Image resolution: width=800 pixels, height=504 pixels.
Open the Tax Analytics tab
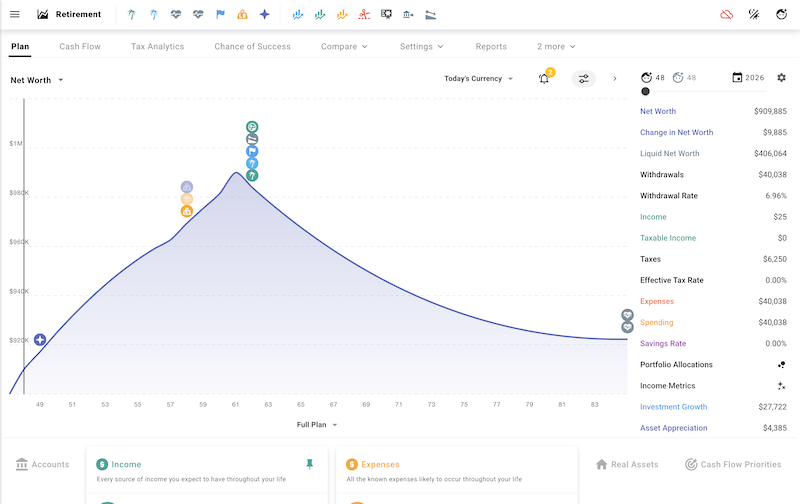pos(156,47)
